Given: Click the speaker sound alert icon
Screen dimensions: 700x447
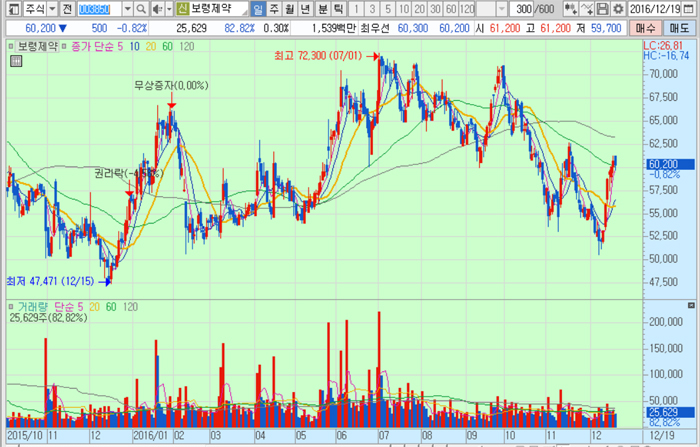Looking at the screenshot, I should coord(157,8).
